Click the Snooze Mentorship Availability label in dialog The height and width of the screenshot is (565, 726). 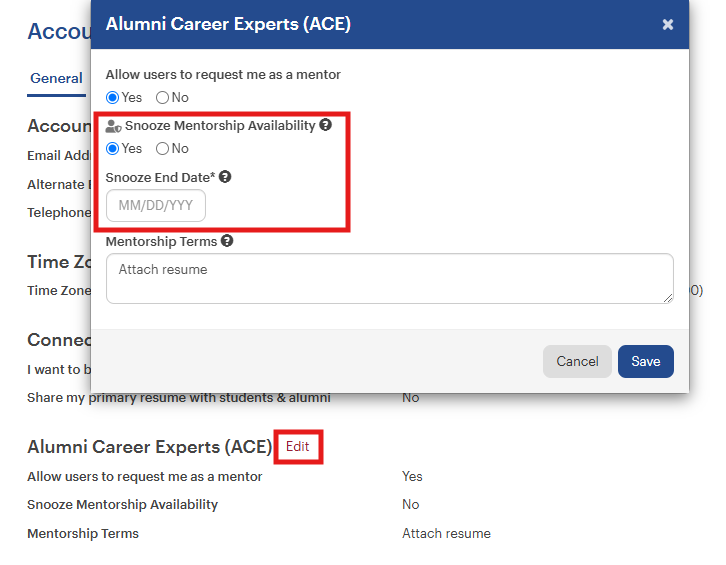(x=220, y=126)
